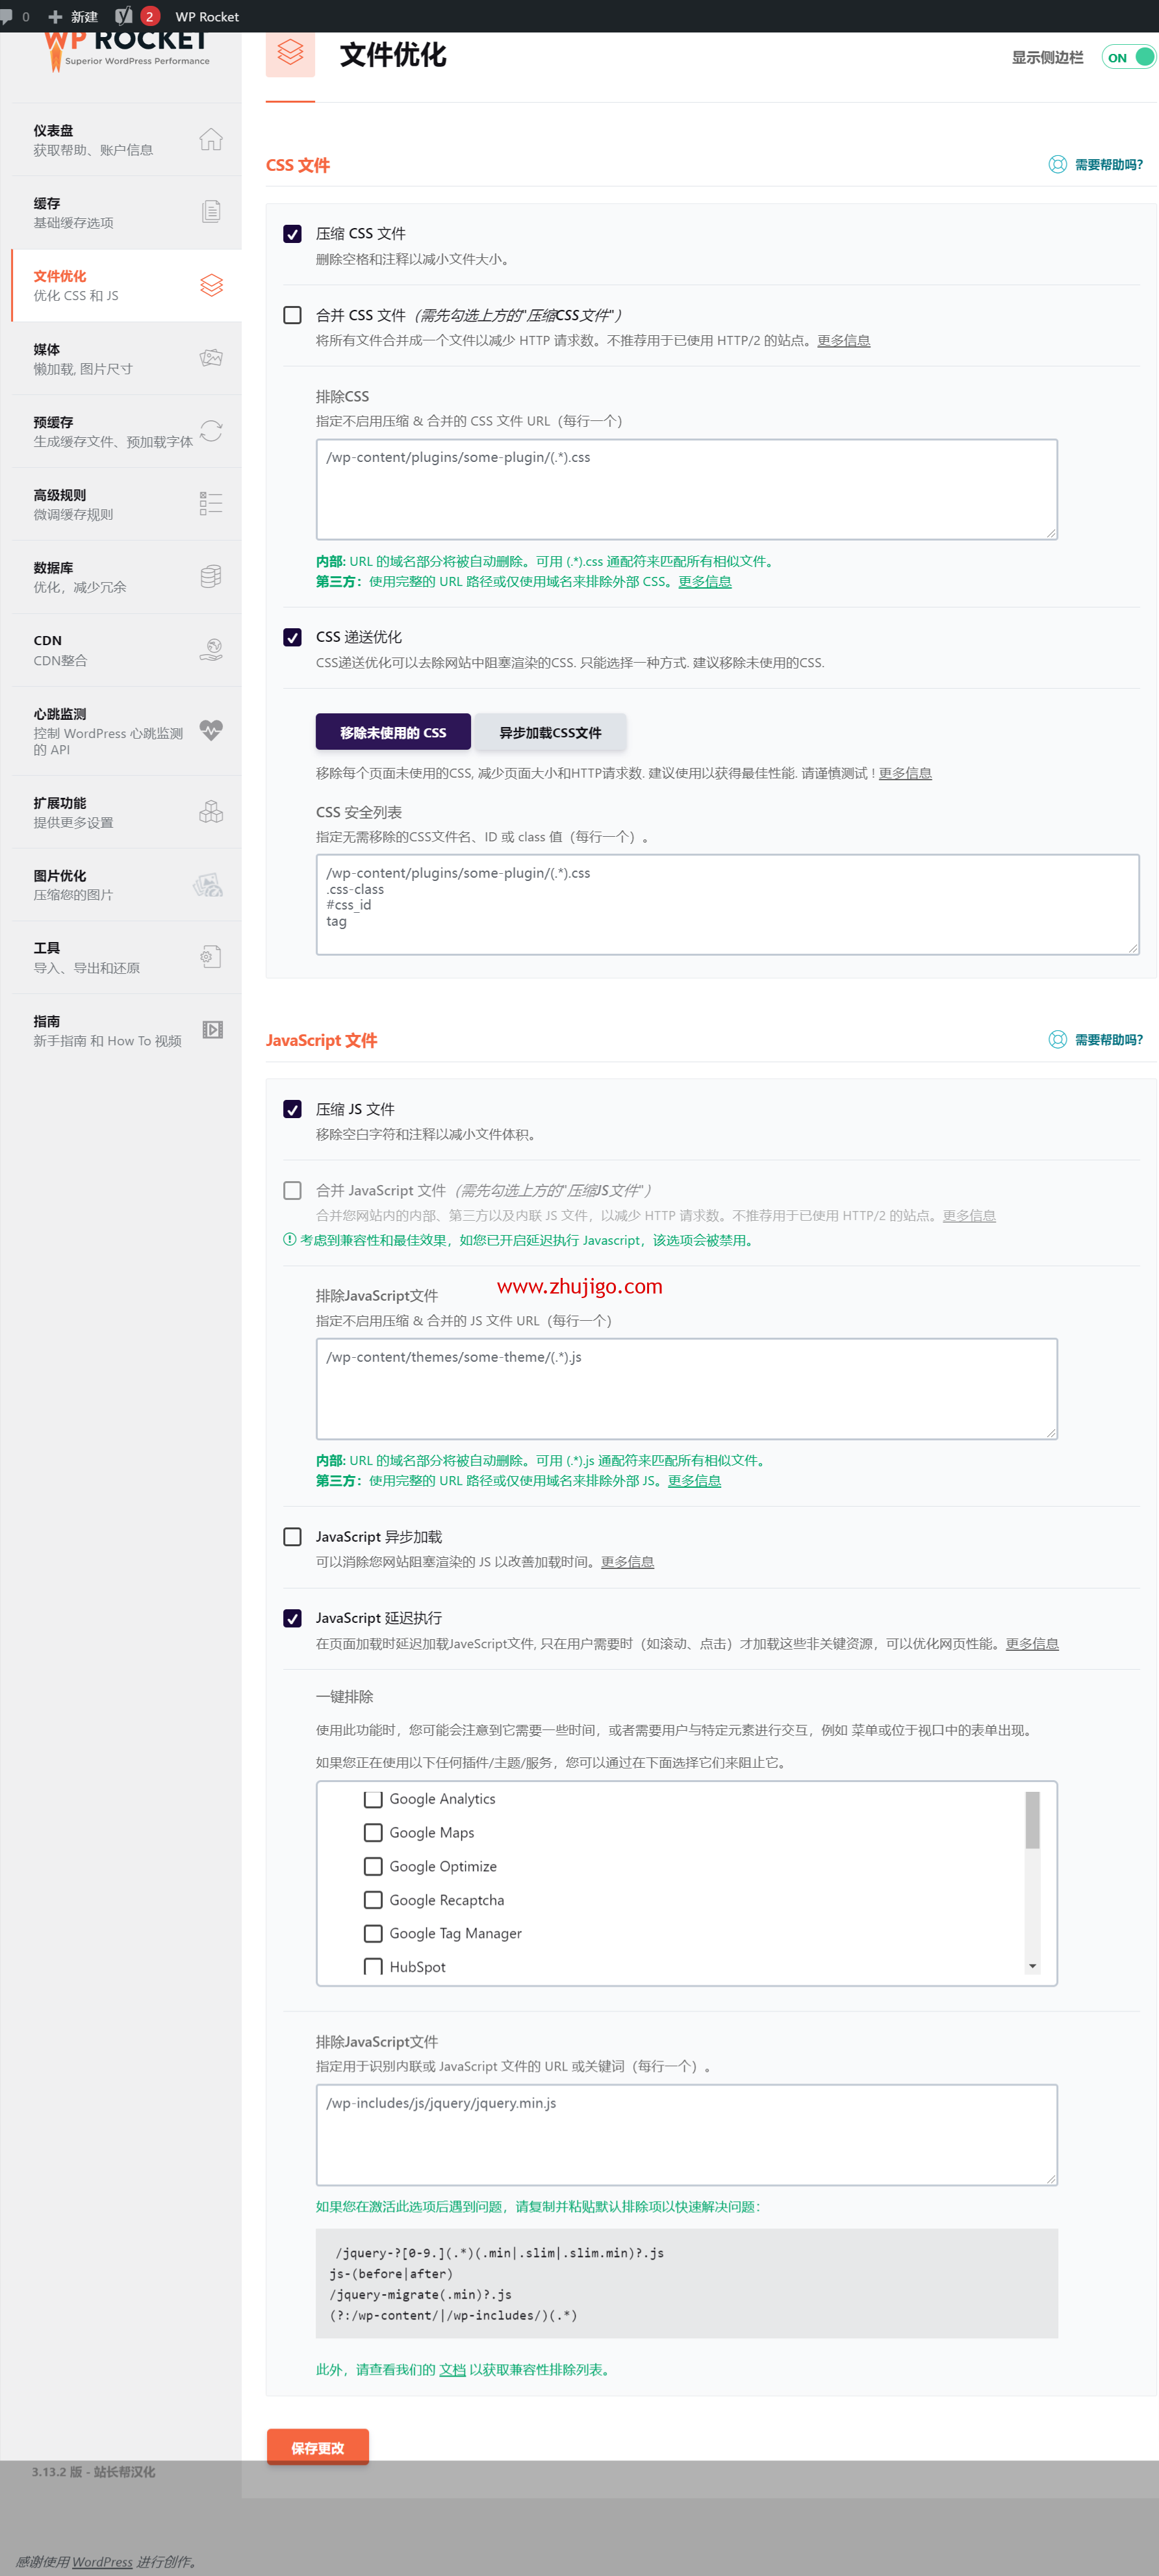Open the WordPress footer link
This screenshot has height=2576, width=1159.
pyautogui.click(x=102, y=2562)
